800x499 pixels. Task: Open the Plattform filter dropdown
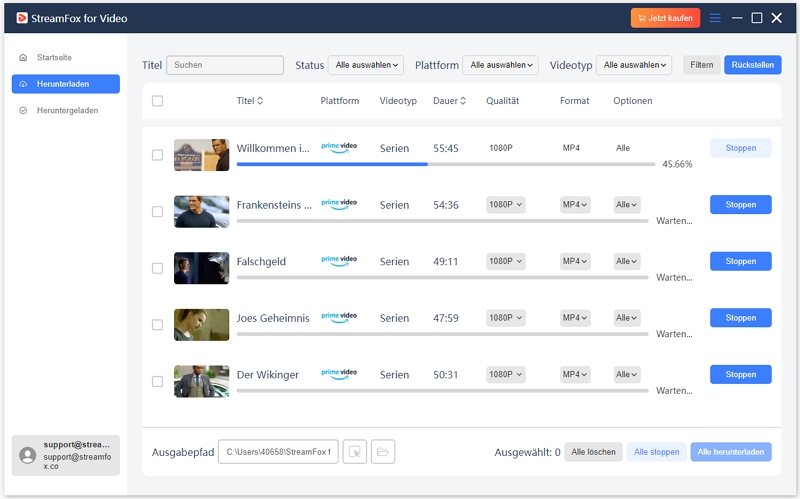pos(501,65)
